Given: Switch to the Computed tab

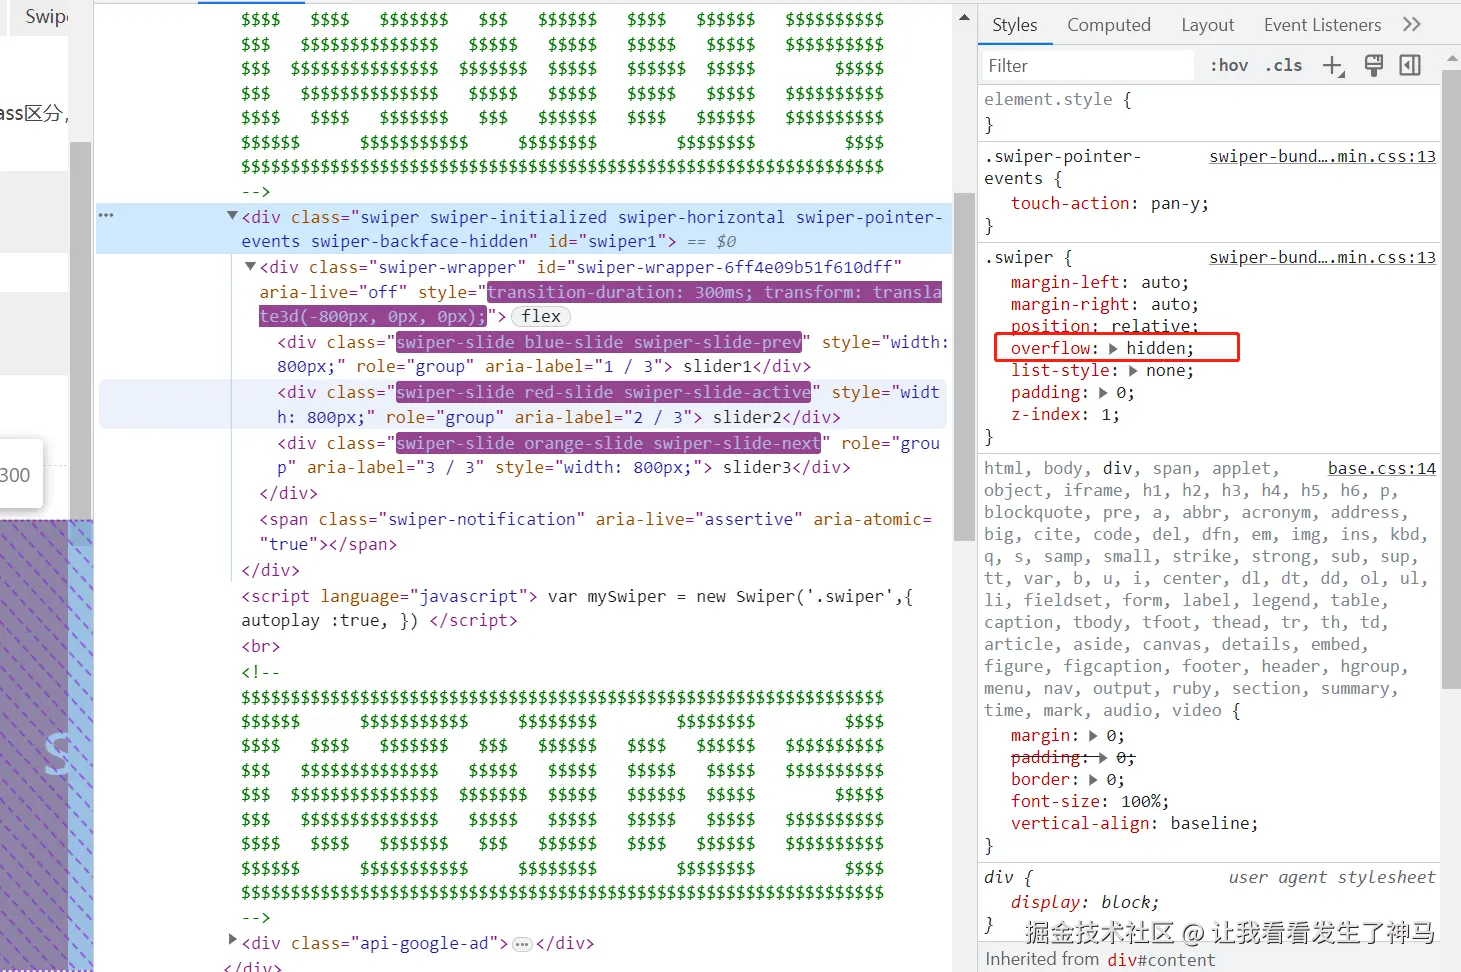Looking at the screenshot, I should (1109, 25).
